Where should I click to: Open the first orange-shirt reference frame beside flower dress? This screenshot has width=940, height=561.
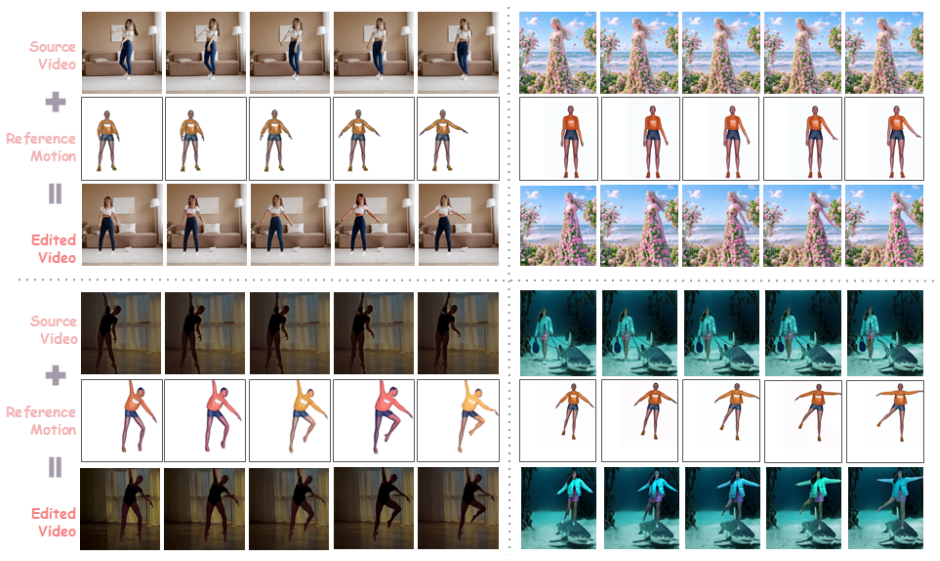558,139
